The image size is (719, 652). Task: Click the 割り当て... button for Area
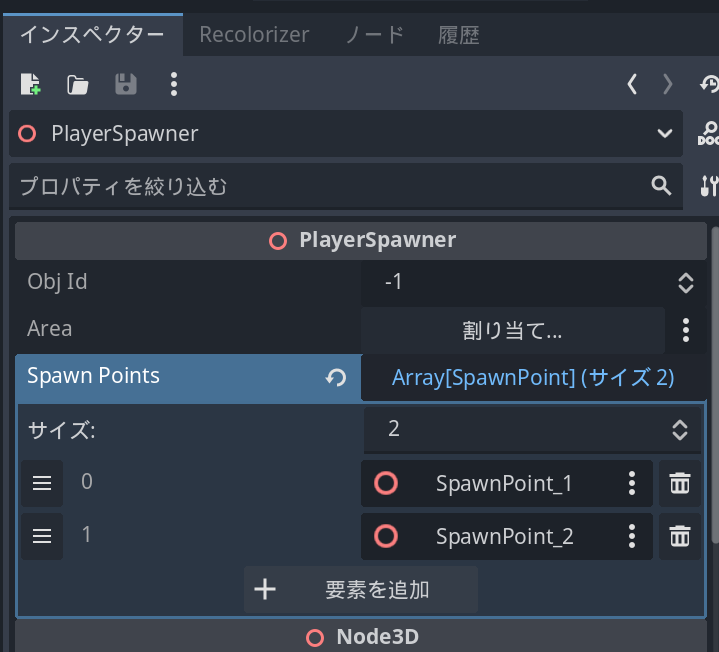pyautogui.click(x=512, y=330)
